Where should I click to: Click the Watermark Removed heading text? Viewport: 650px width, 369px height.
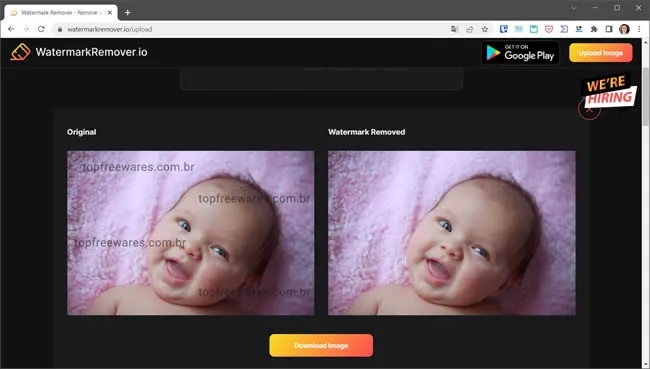(x=366, y=132)
